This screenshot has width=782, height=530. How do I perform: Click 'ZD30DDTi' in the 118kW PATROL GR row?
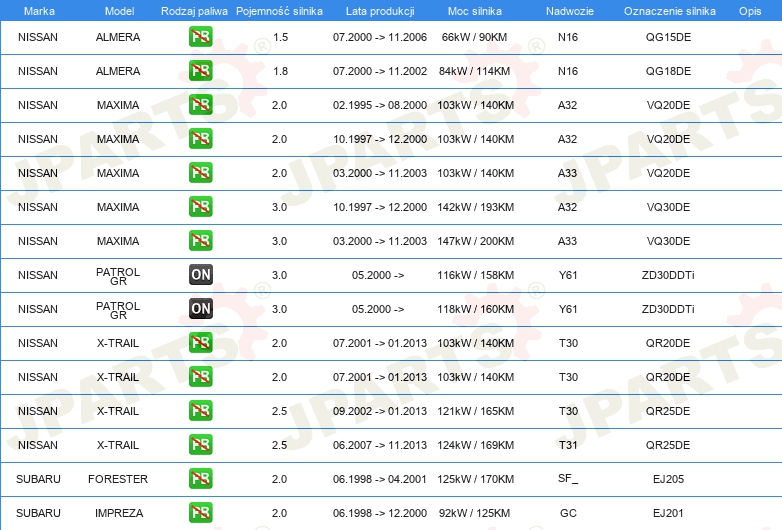point(668,309)
